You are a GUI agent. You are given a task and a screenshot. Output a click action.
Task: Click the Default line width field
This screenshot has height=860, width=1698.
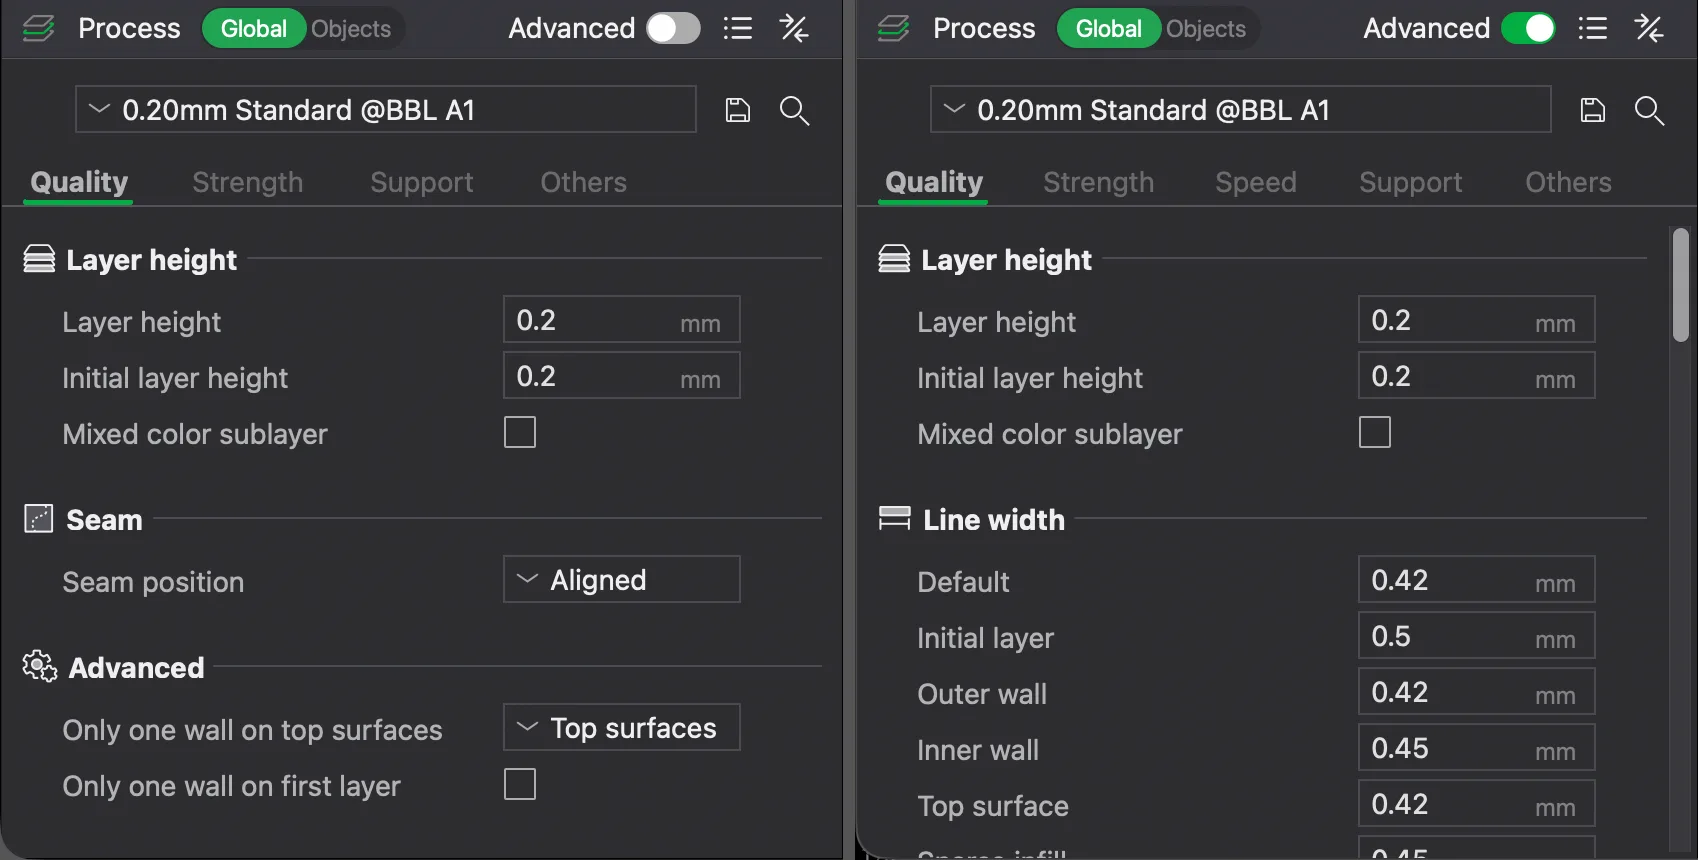pos(1477,580)
